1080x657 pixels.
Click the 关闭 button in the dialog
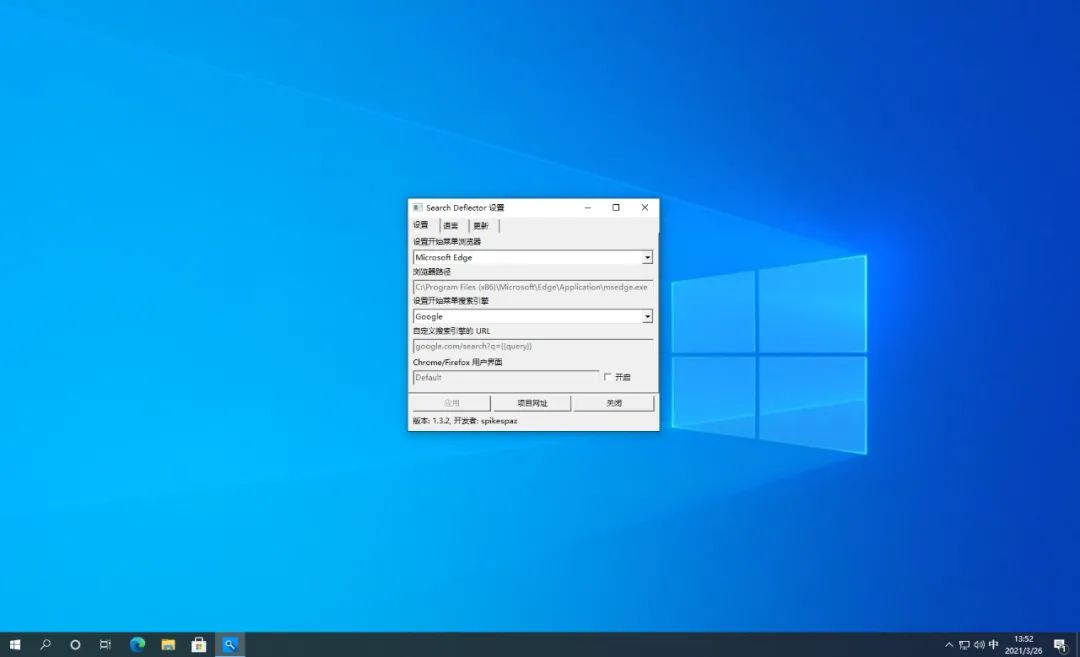tap(614, 403)
